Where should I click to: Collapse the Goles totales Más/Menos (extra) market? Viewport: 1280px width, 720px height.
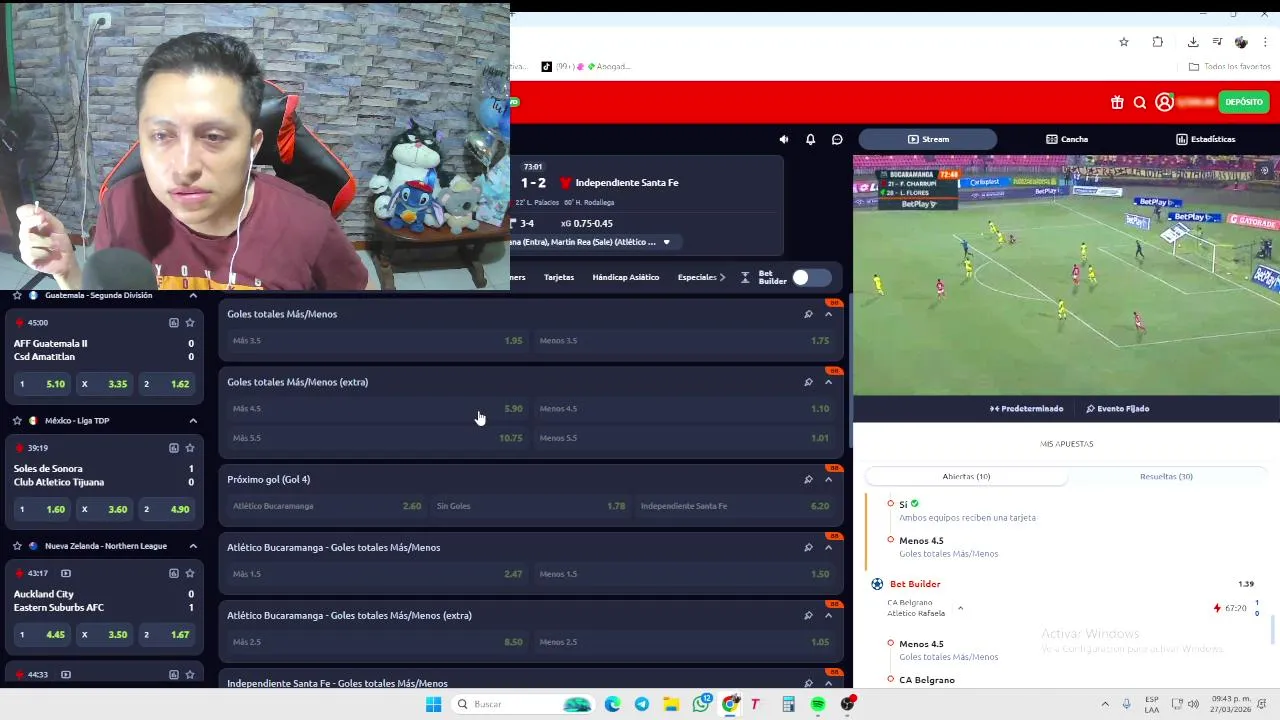(828, 382)
